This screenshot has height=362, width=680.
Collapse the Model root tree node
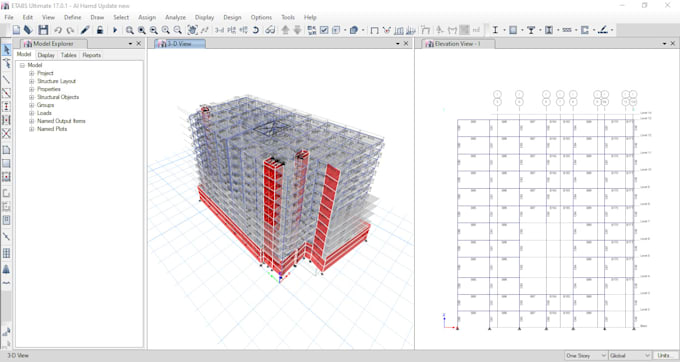22,65
